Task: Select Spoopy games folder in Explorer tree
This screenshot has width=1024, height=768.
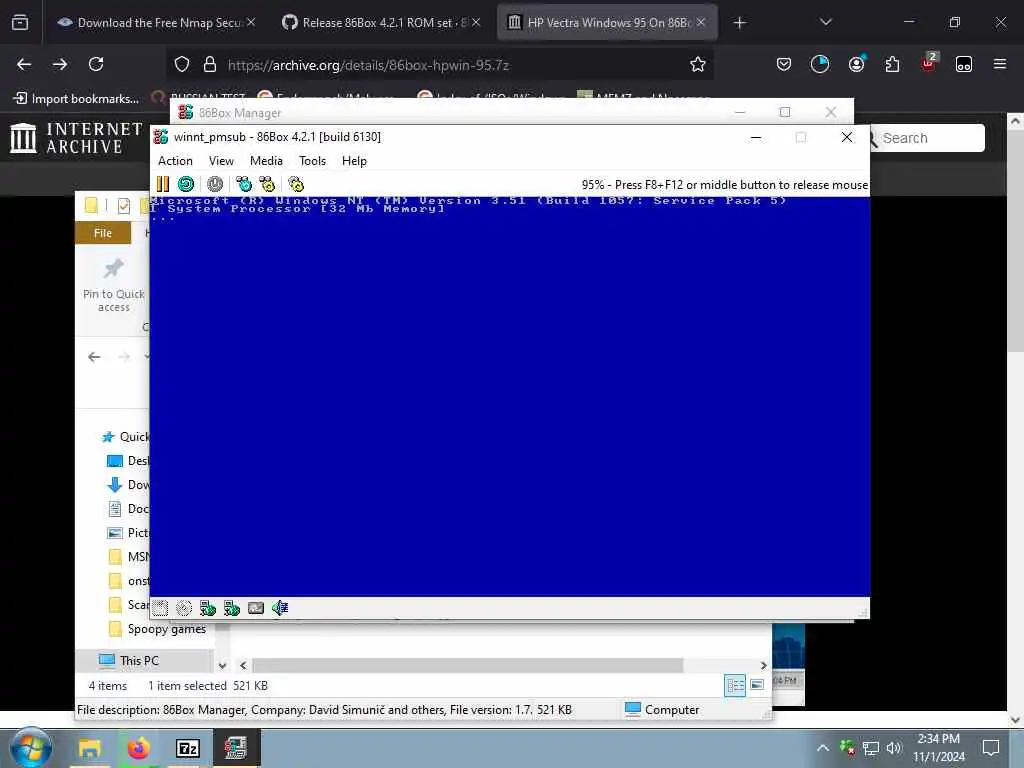Action: point(158,629)
